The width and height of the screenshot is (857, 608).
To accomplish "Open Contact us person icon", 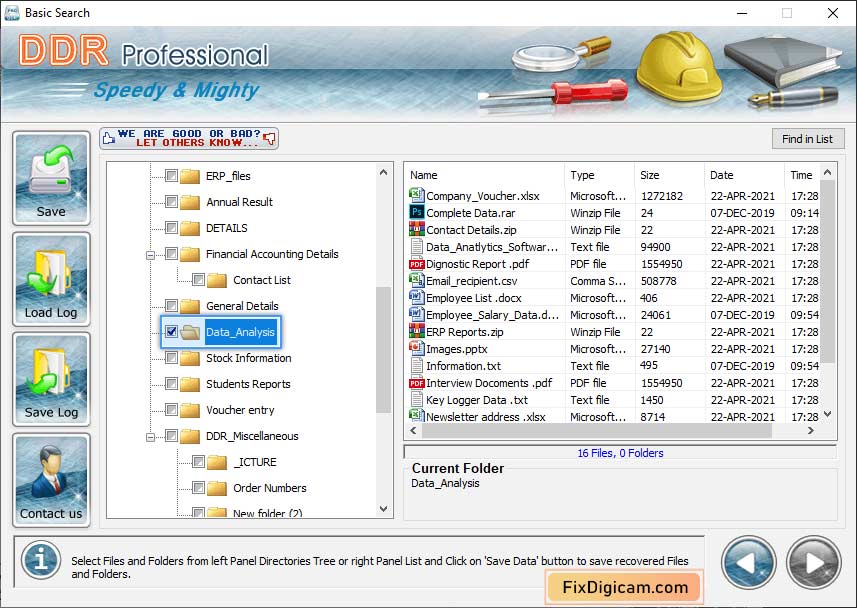I will [x=51, y=480].
